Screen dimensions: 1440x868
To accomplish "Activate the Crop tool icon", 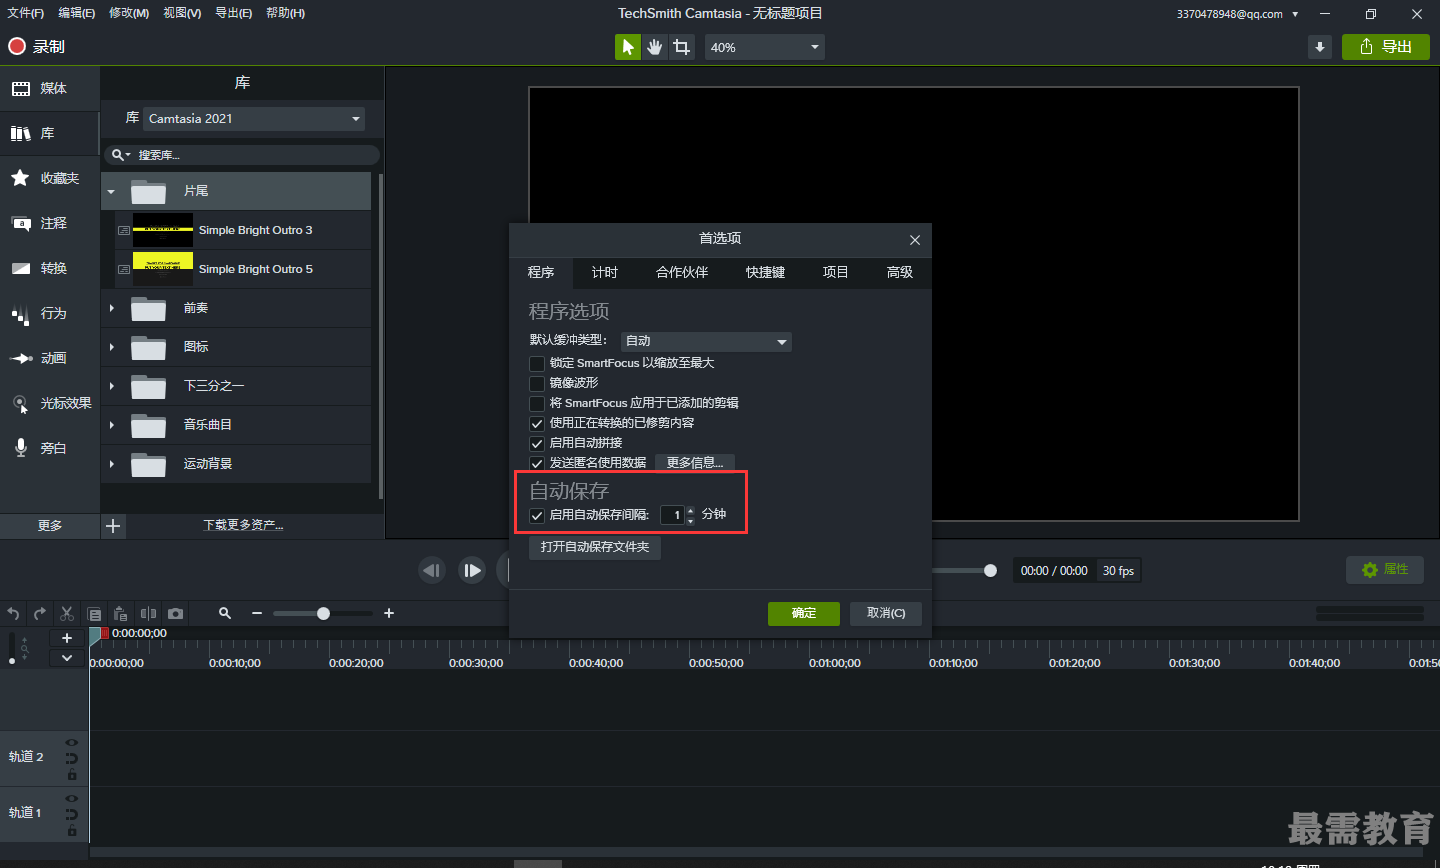I will pos(682,47).
